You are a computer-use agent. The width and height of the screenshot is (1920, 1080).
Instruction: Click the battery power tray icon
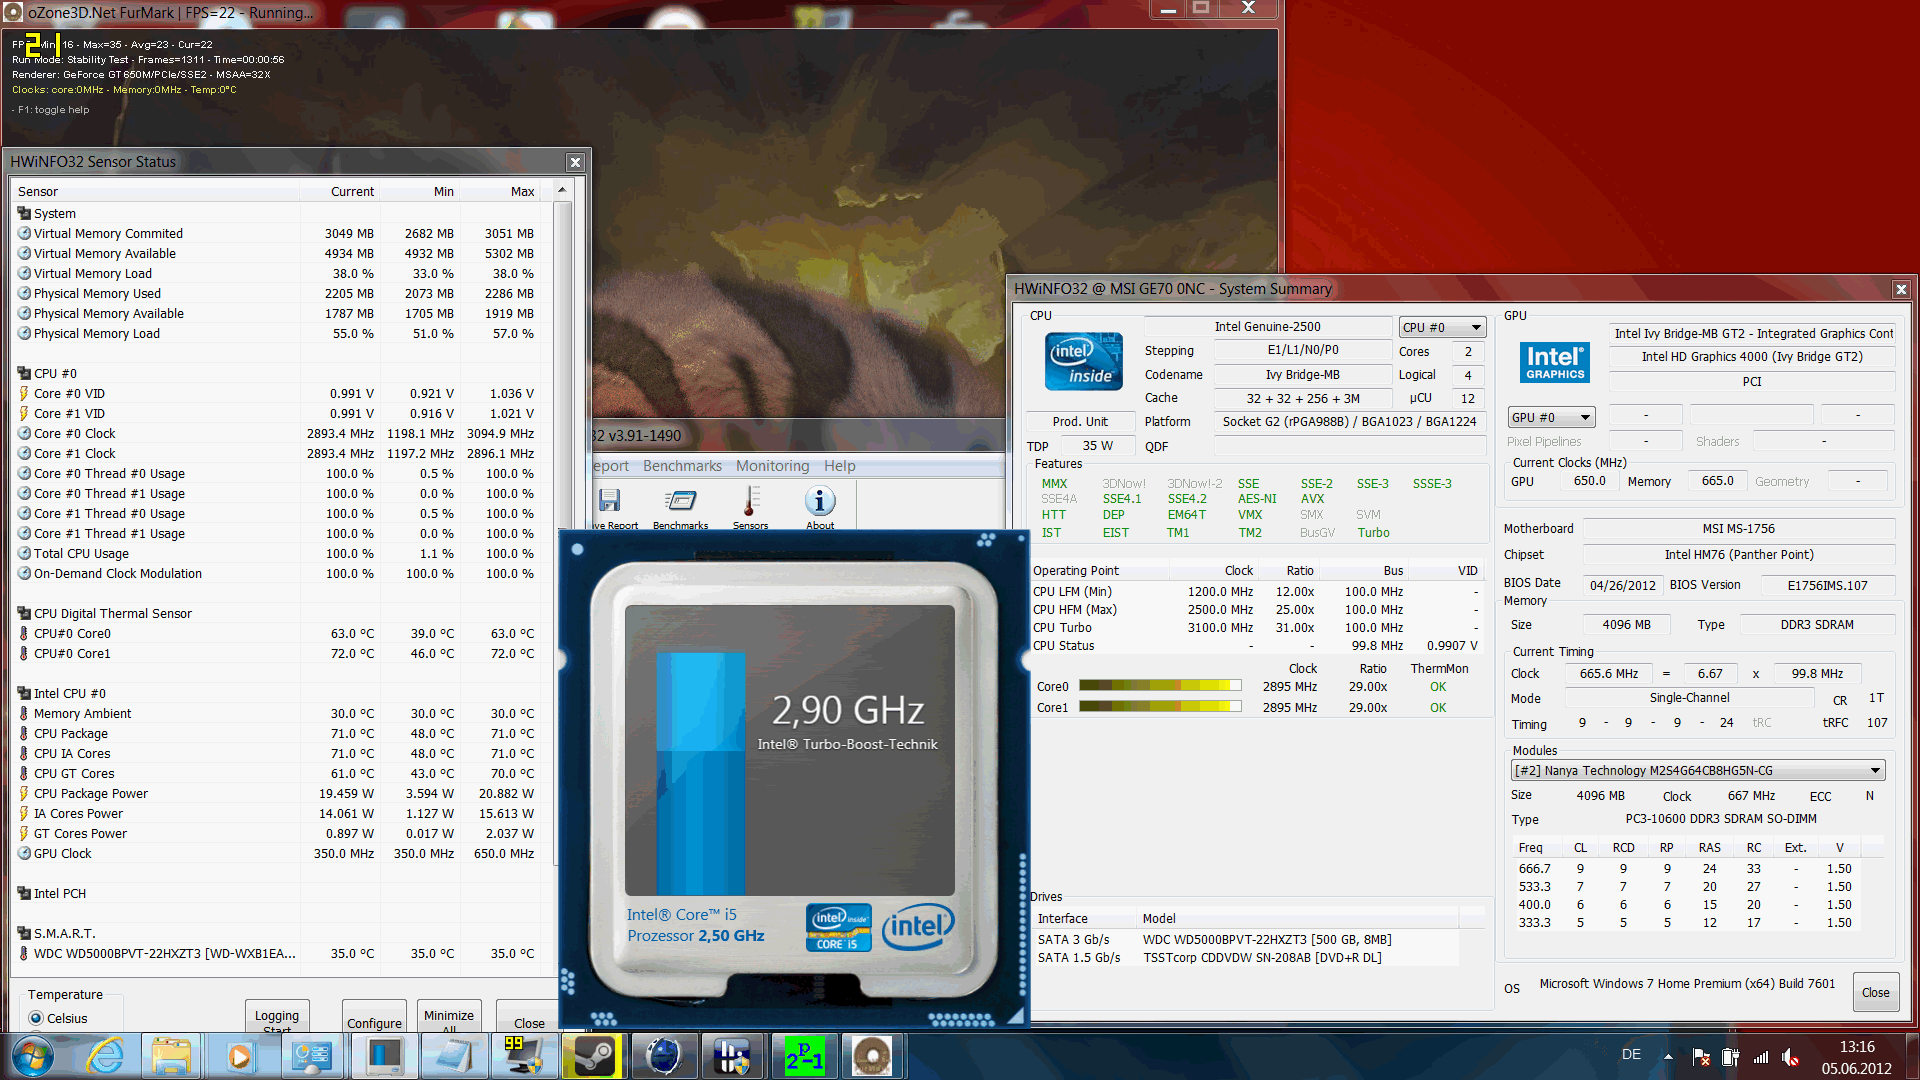(1731, 1057)
